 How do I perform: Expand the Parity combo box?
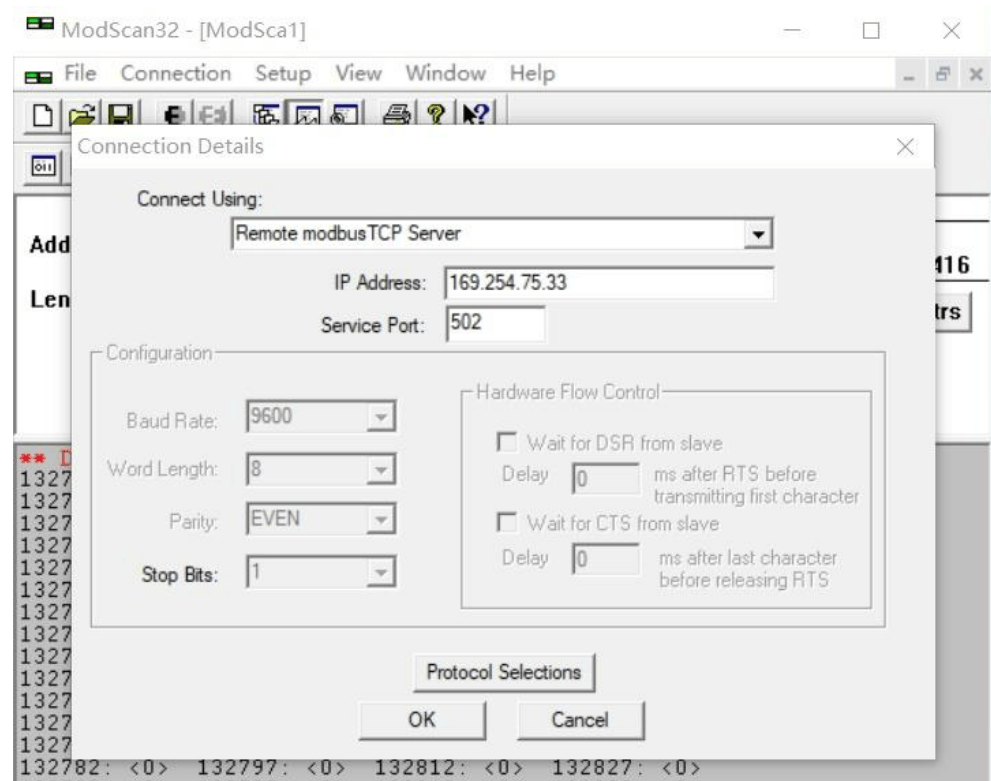pos(380,519)
